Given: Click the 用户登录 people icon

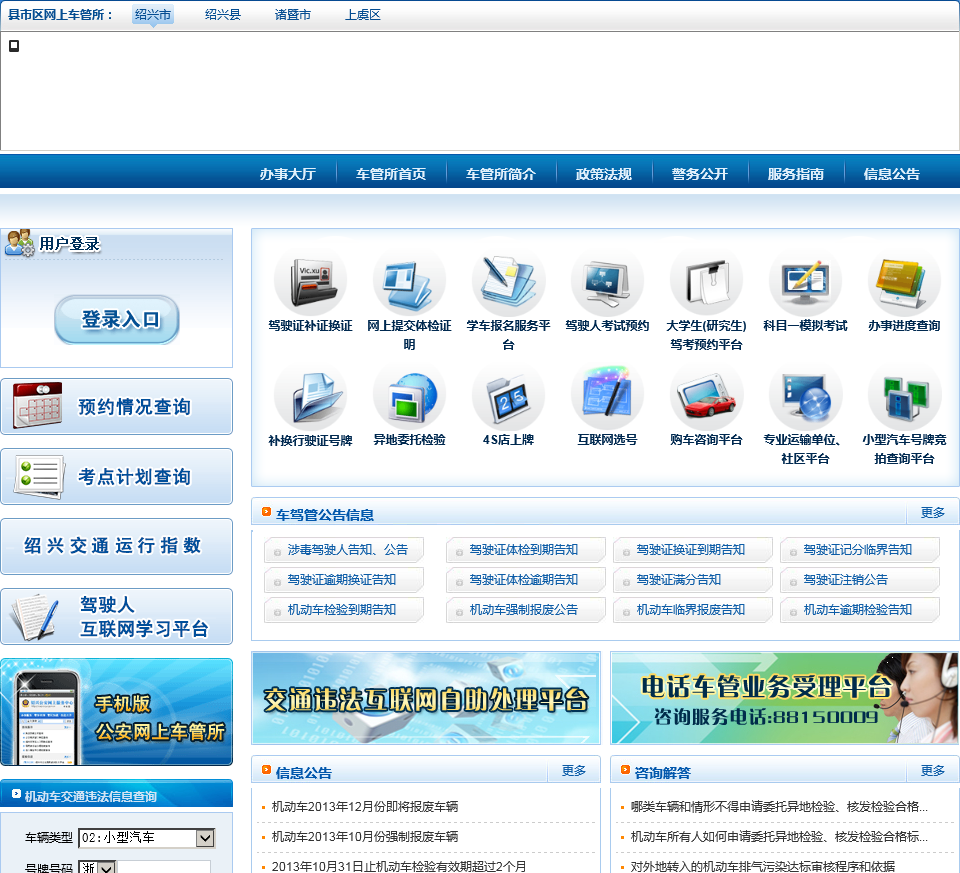Looking at the screenshot, I should [x=20, y=243].
